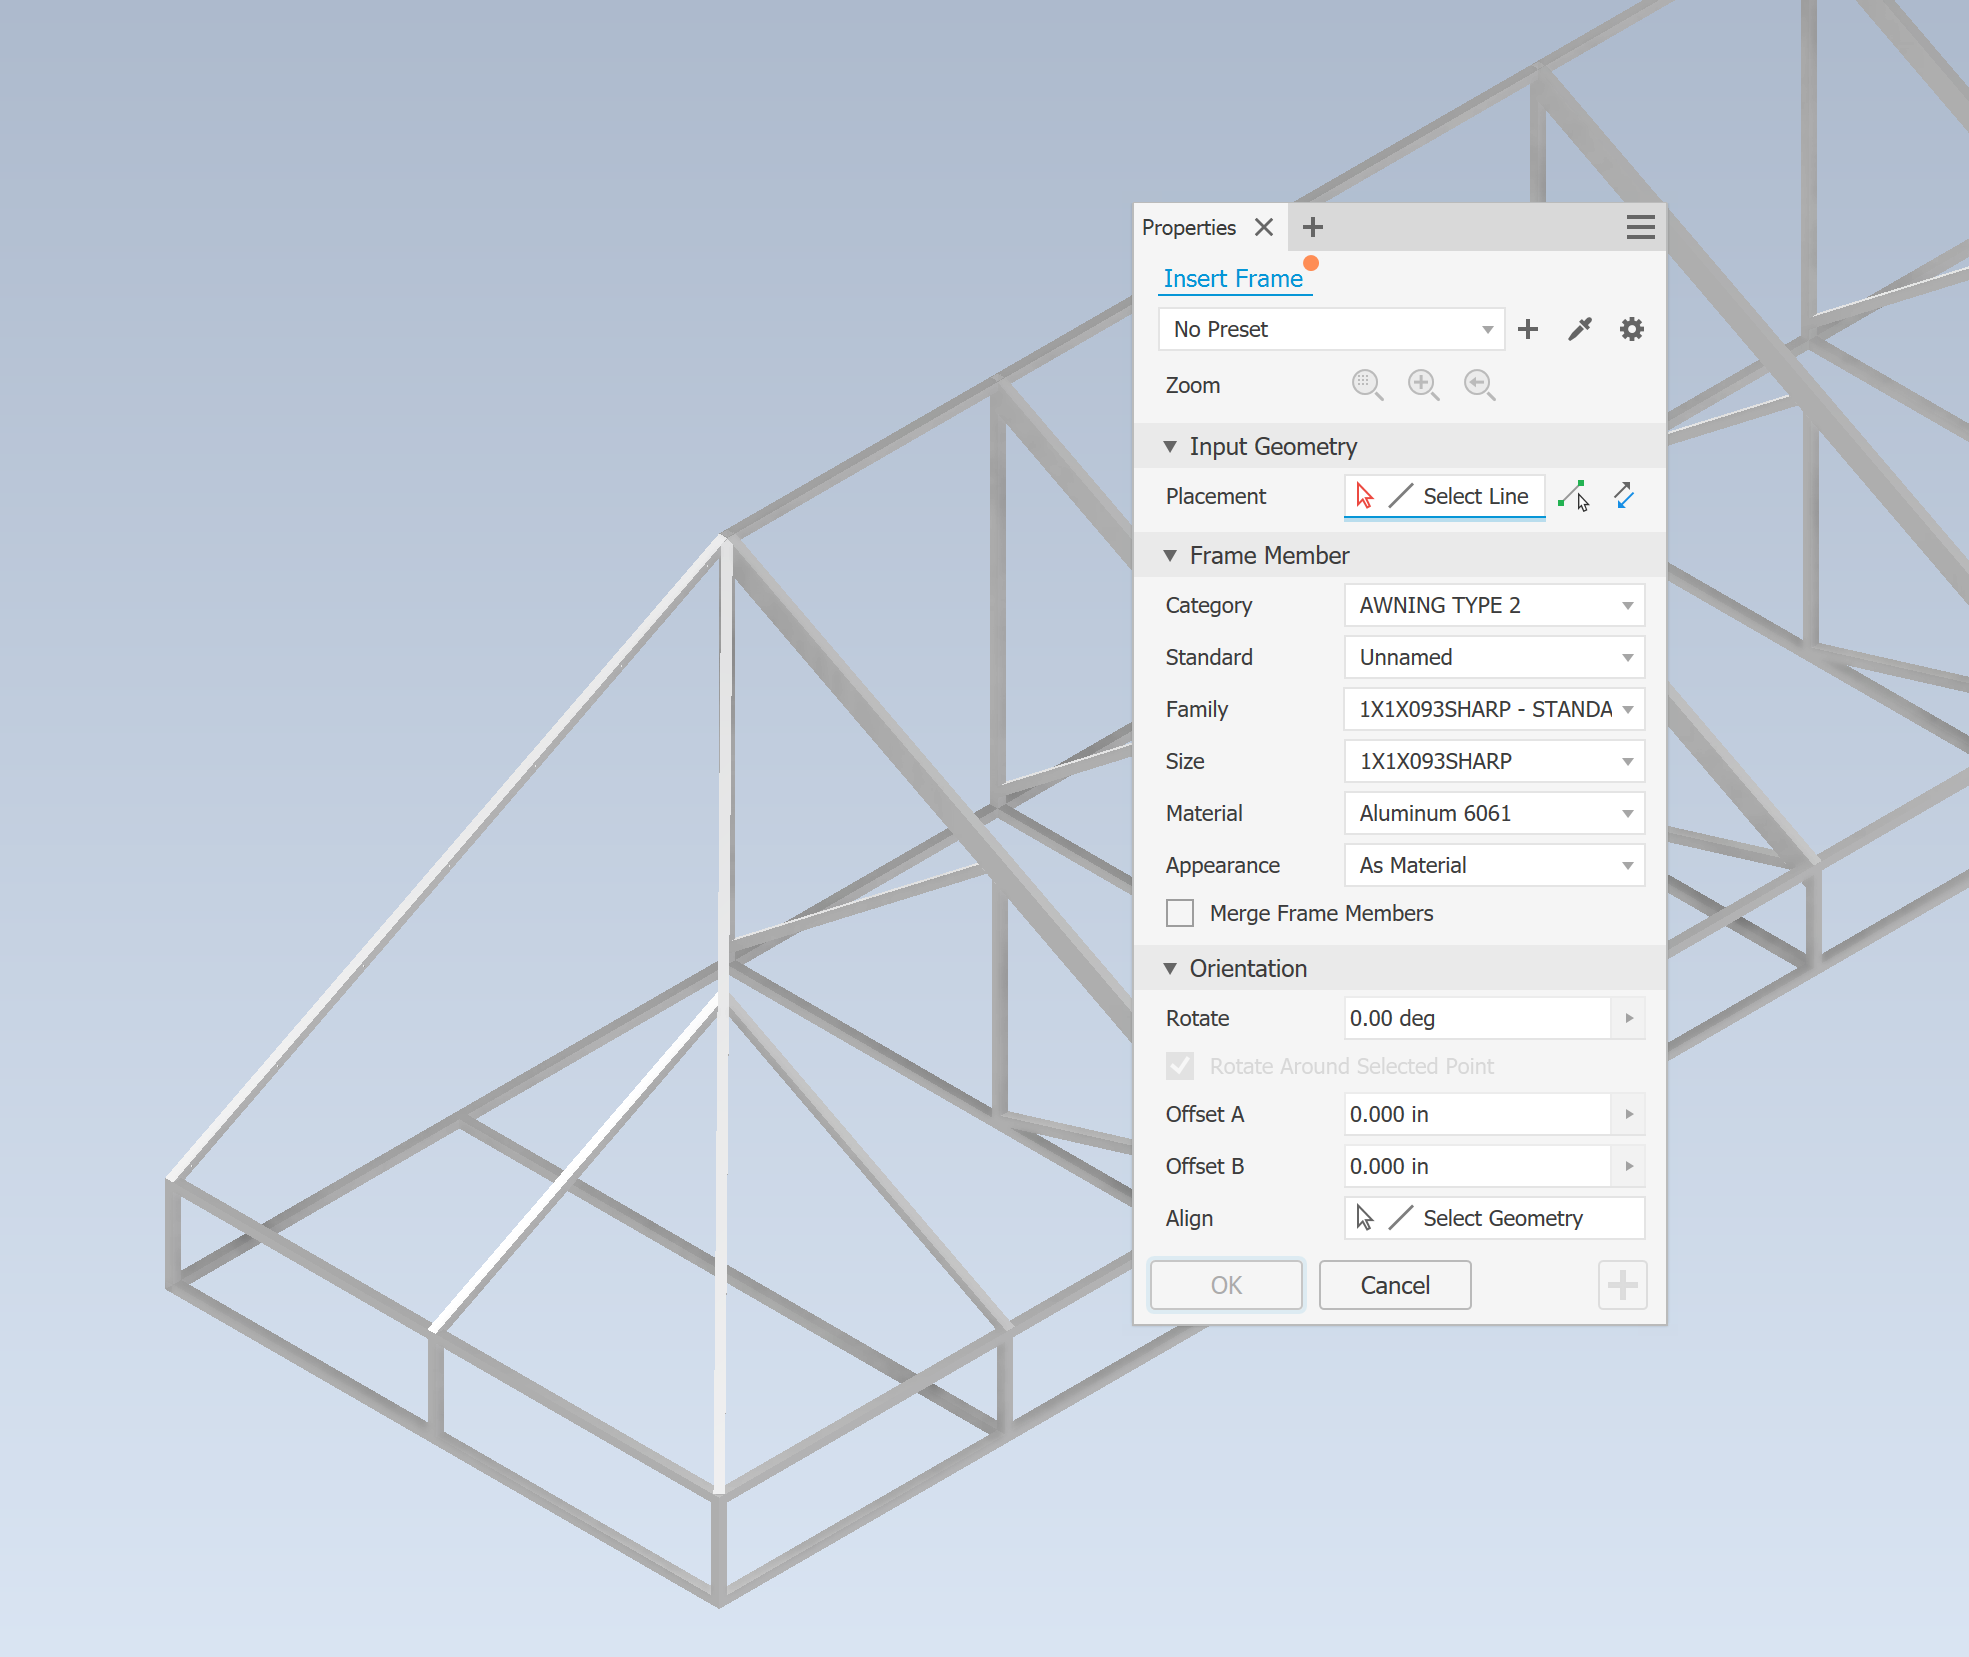This screenshot has width=1969, height=1657.
Task: Open the panel hamburger menu
Action: tap(1640, 227)
